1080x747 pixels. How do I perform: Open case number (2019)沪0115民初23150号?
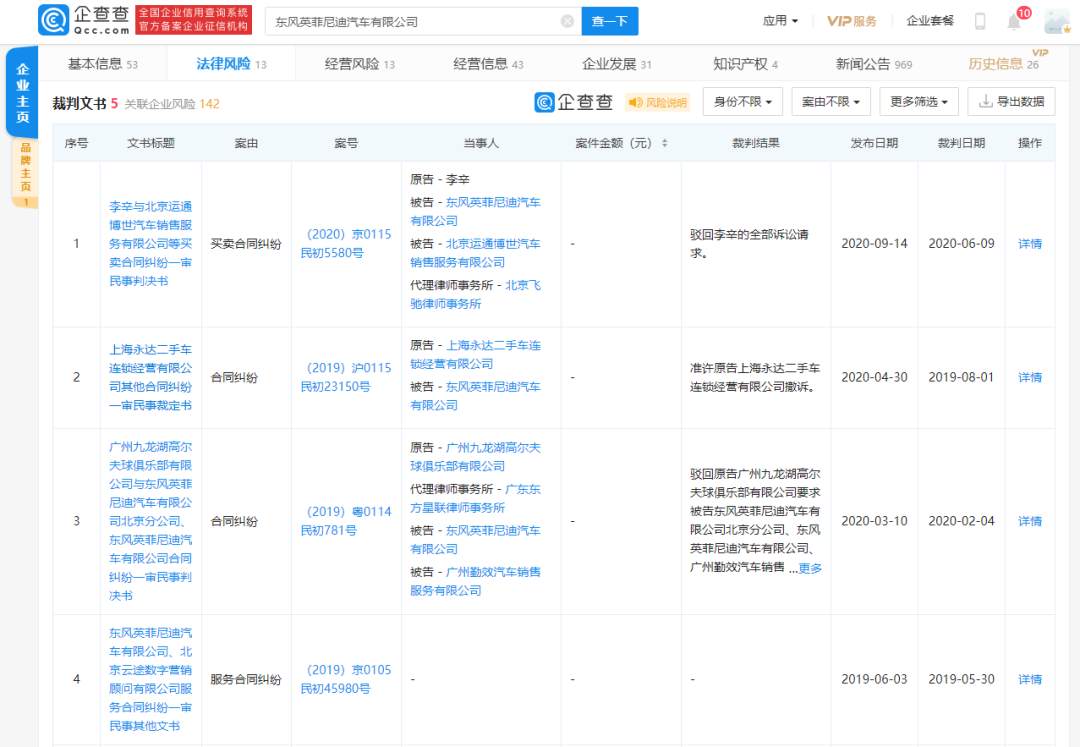(x=346, y=377)
